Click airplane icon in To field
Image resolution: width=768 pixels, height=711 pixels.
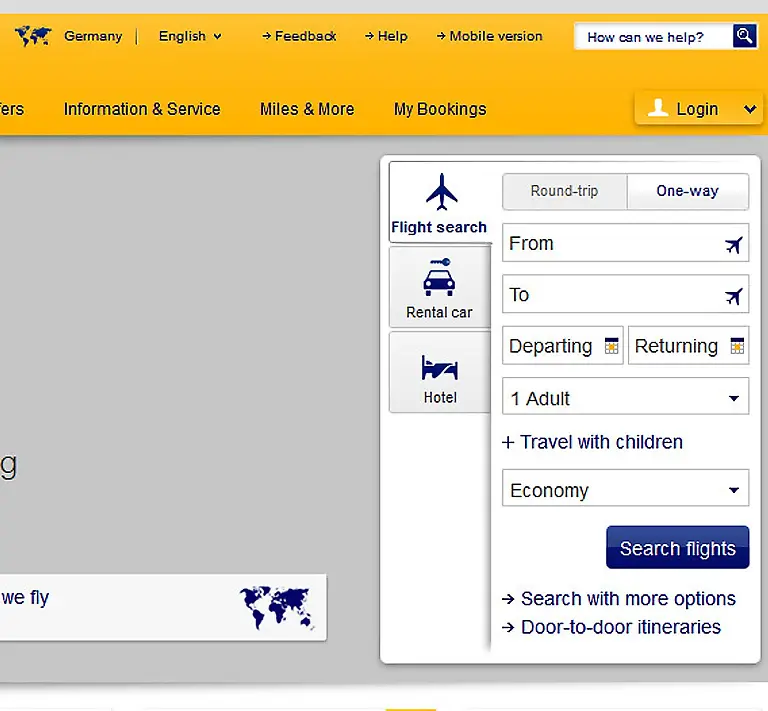click(734, 296)
